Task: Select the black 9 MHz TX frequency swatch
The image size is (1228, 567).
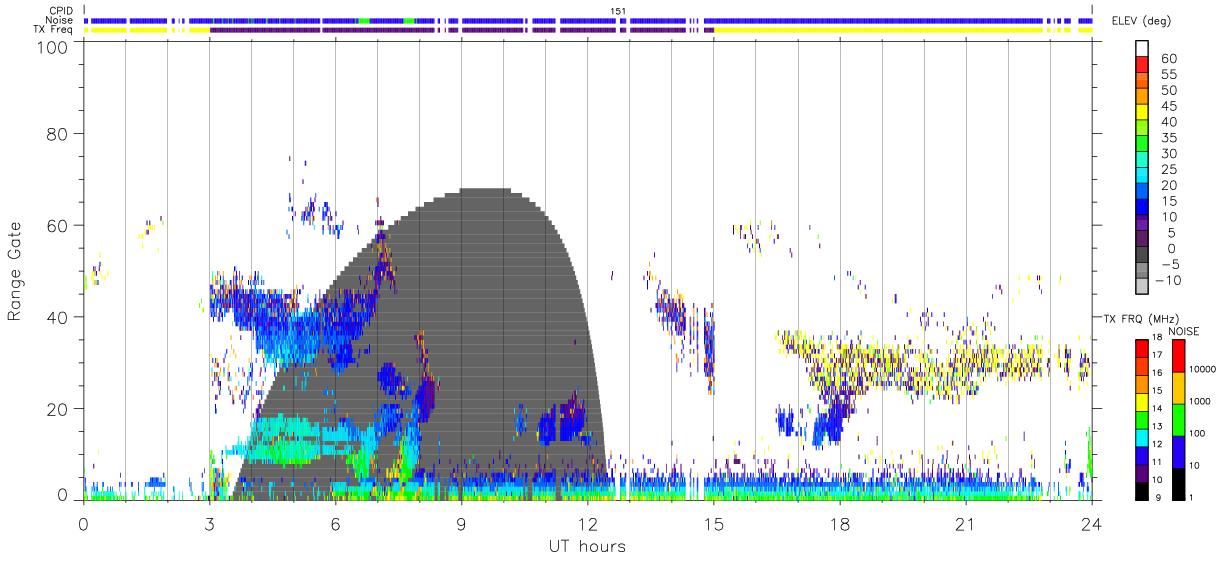Action: [1142, 490]
